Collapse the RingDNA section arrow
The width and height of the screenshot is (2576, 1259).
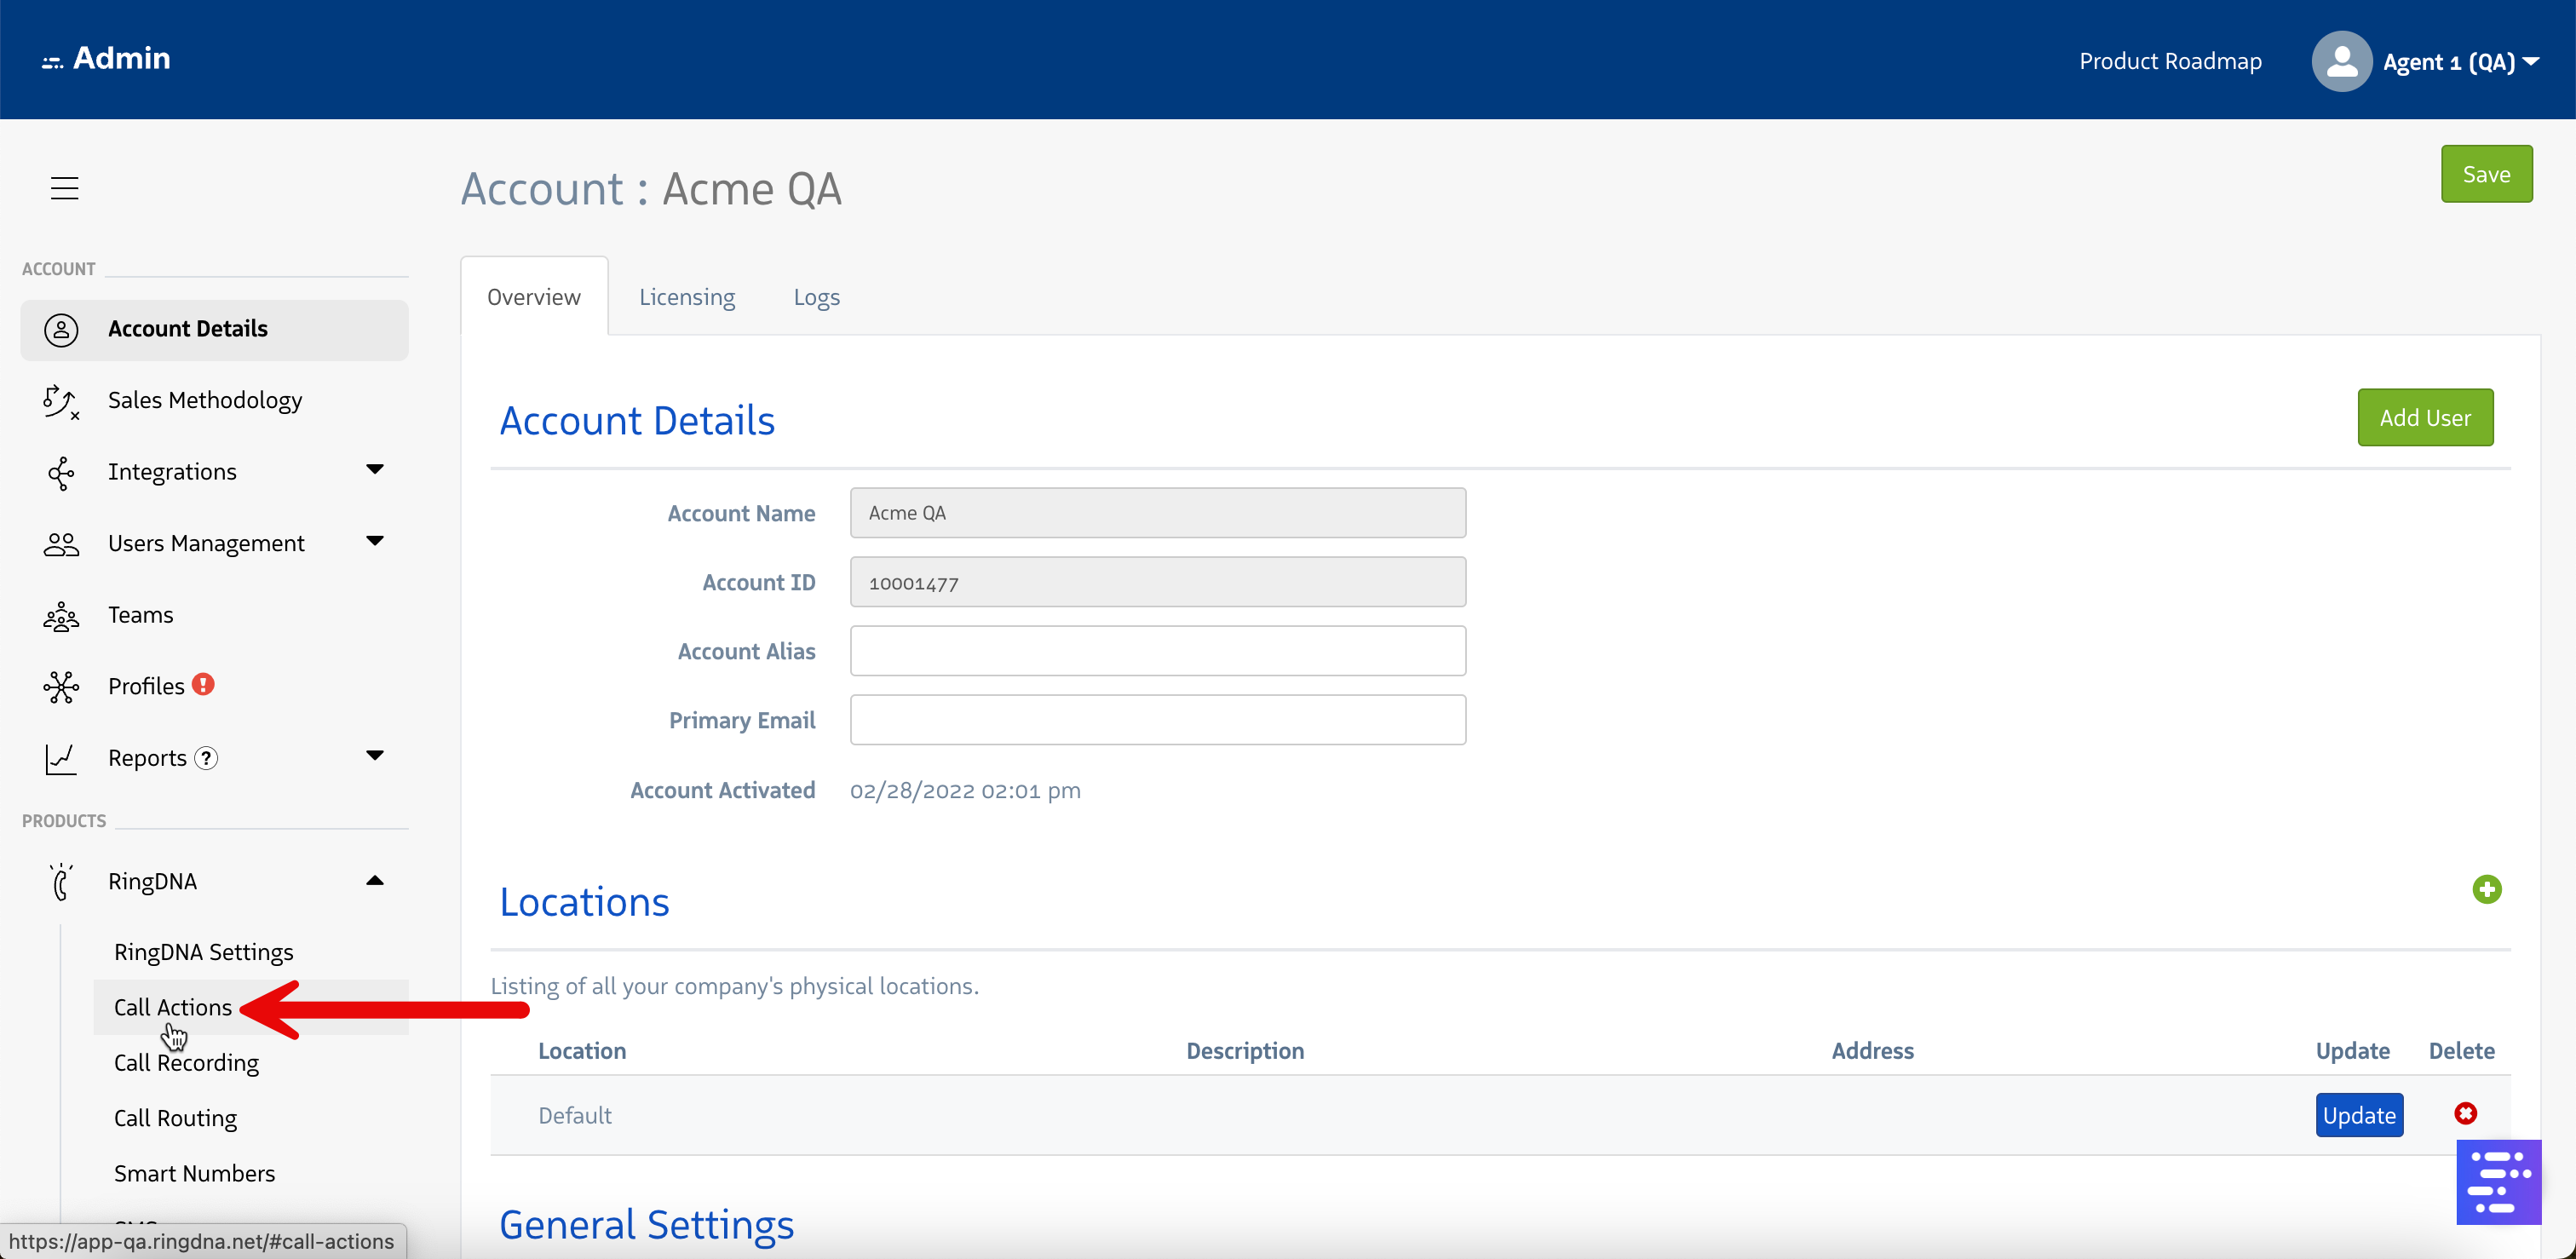[x=375, y=880]
